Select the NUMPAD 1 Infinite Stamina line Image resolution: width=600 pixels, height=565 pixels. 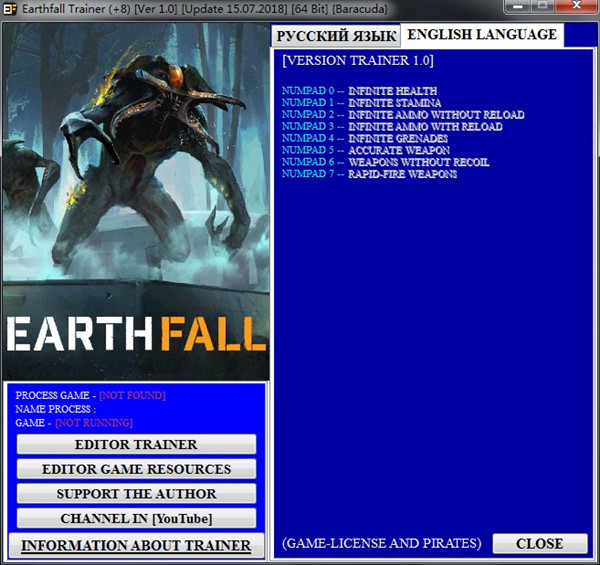pos(361,103)
